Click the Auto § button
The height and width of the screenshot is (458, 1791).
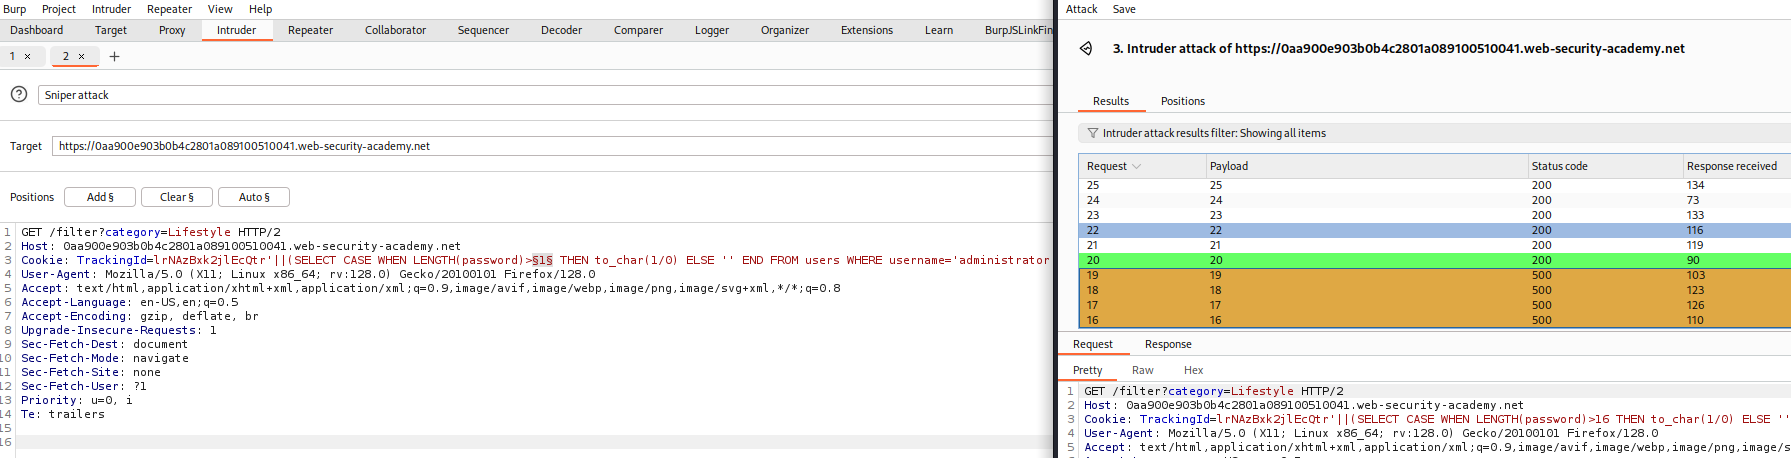click(x=254, y=197)
